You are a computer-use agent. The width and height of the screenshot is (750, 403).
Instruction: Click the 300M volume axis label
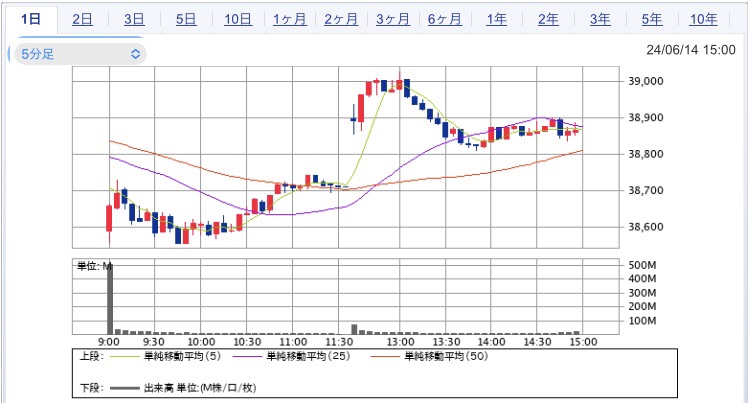(642, 293)
